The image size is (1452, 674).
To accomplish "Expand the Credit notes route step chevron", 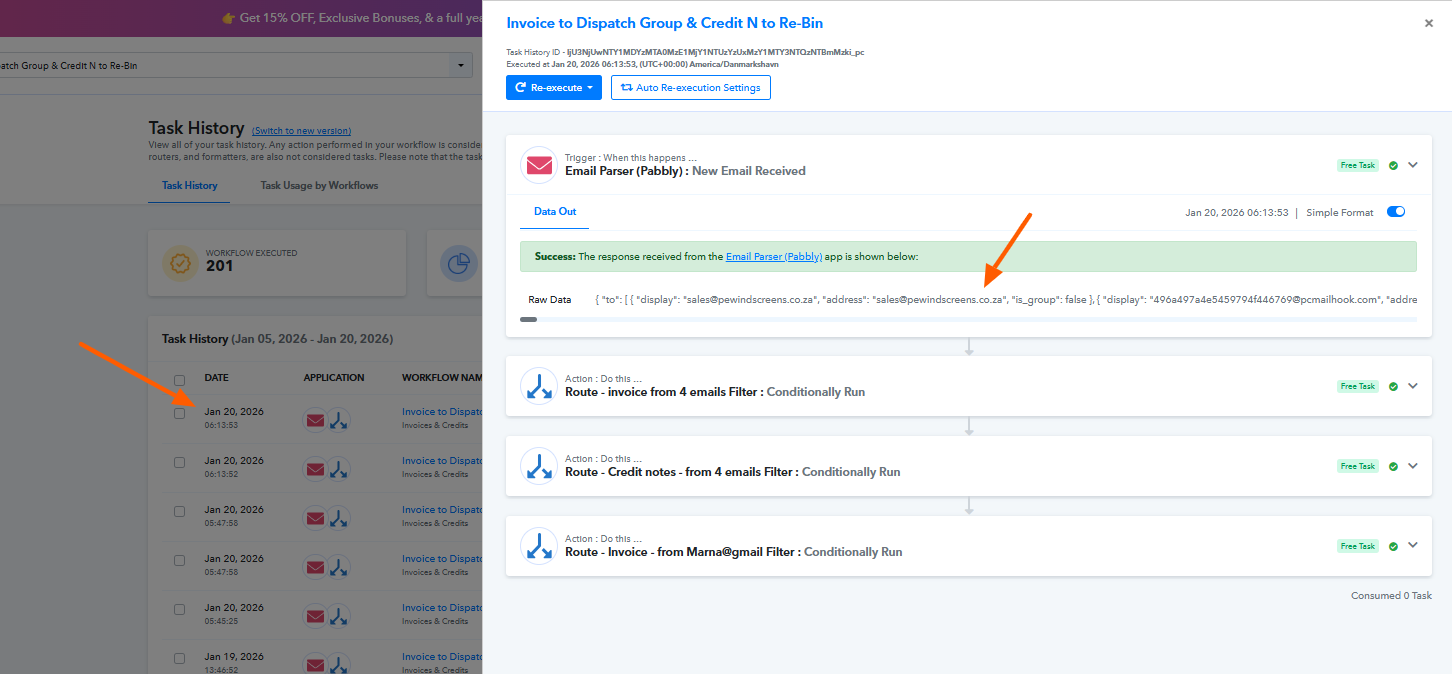I will [1413, 466].
